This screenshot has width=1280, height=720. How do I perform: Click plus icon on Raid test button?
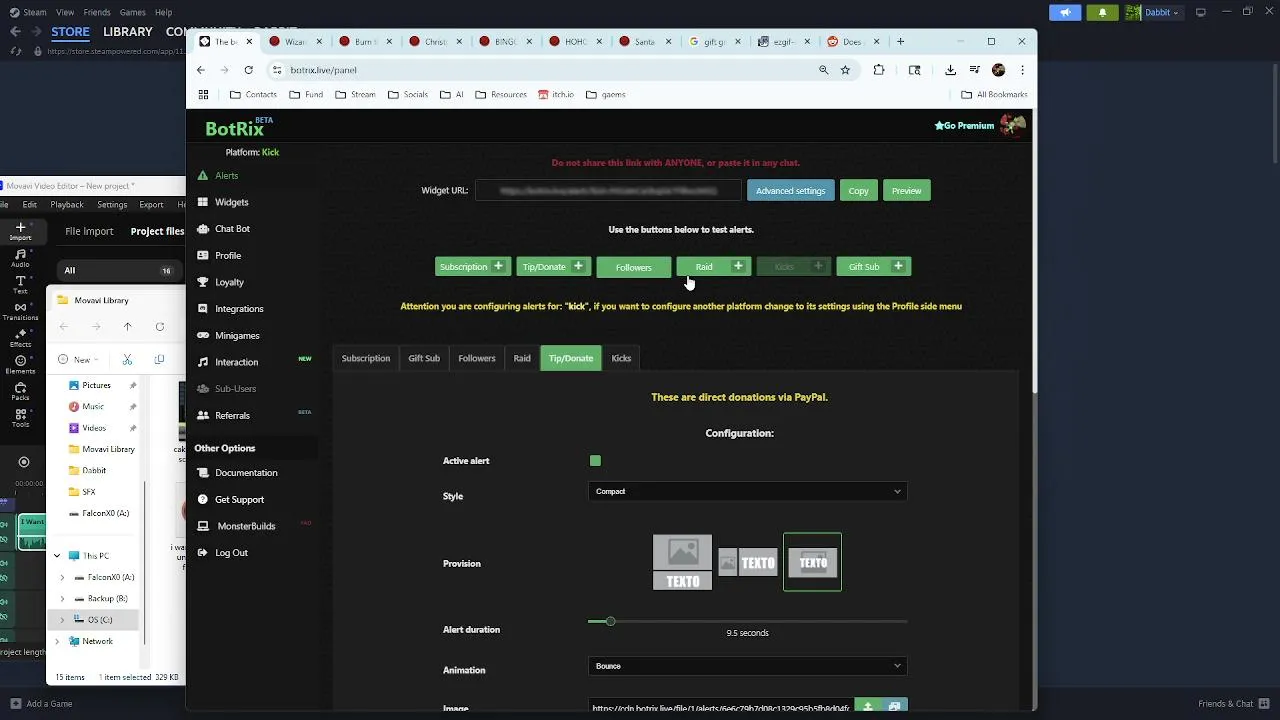coord(738,266)
